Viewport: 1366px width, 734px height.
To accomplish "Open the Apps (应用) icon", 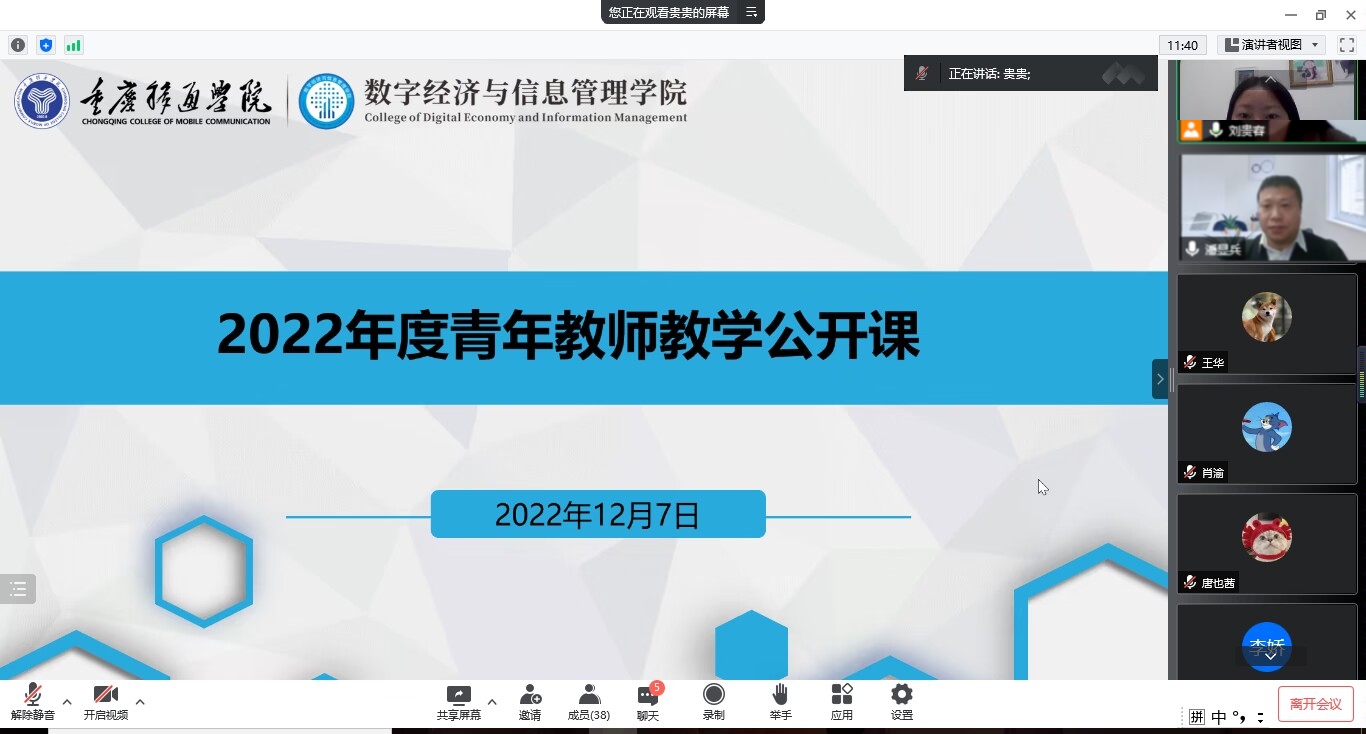I will click(841, 696).
